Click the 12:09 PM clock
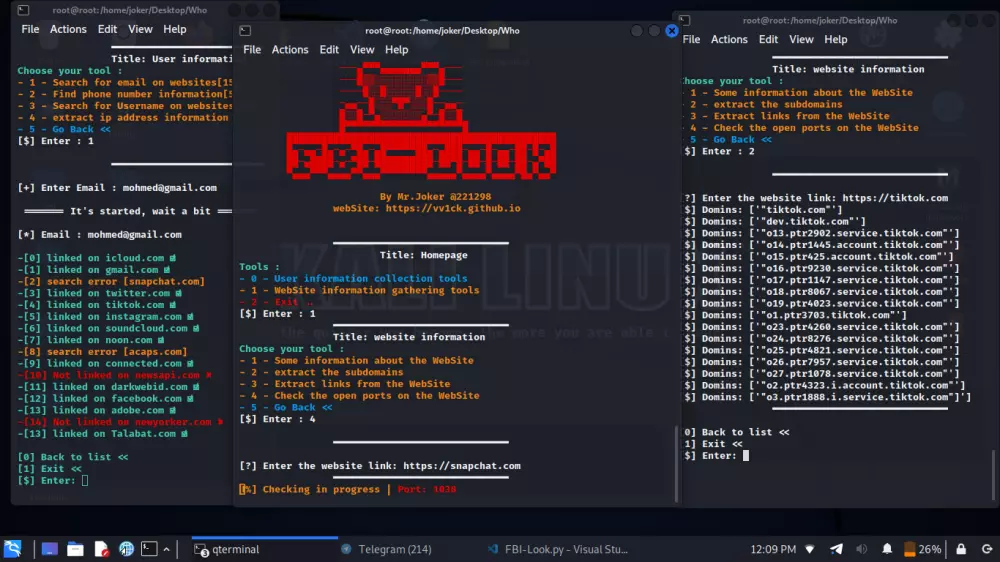This screenshot has height=562, width=1000. [x=773, y=549]
